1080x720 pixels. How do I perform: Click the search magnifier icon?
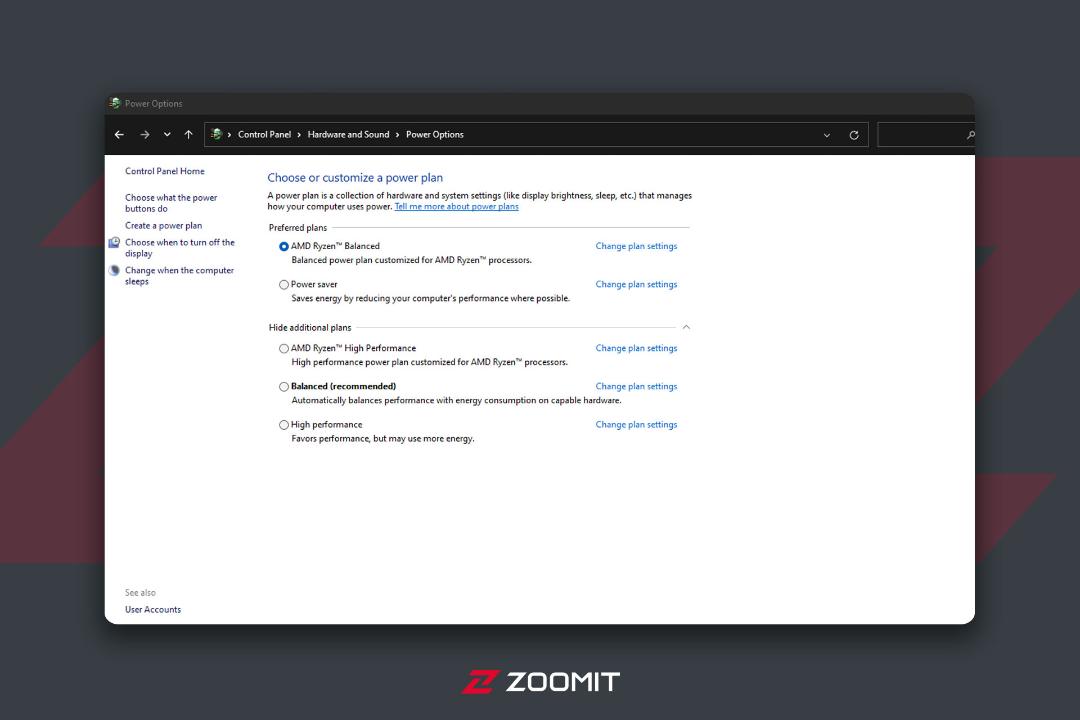970,135
